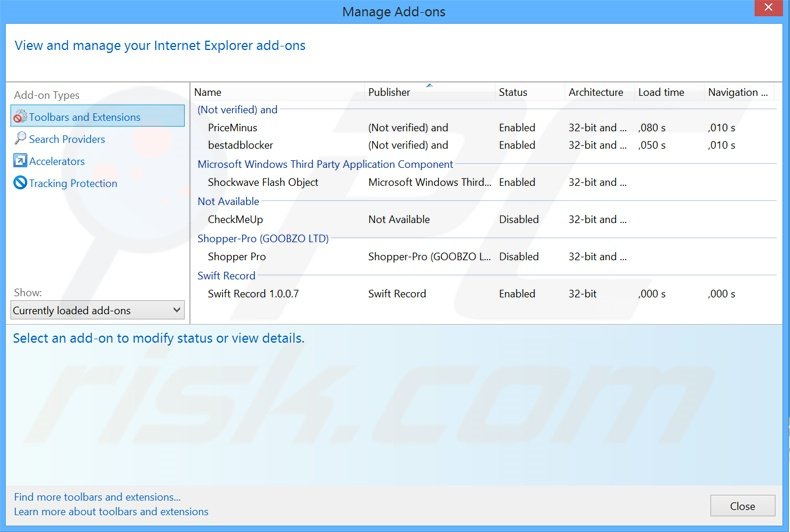Select Toolbars and Extensions add-on type

click(97, 116)
